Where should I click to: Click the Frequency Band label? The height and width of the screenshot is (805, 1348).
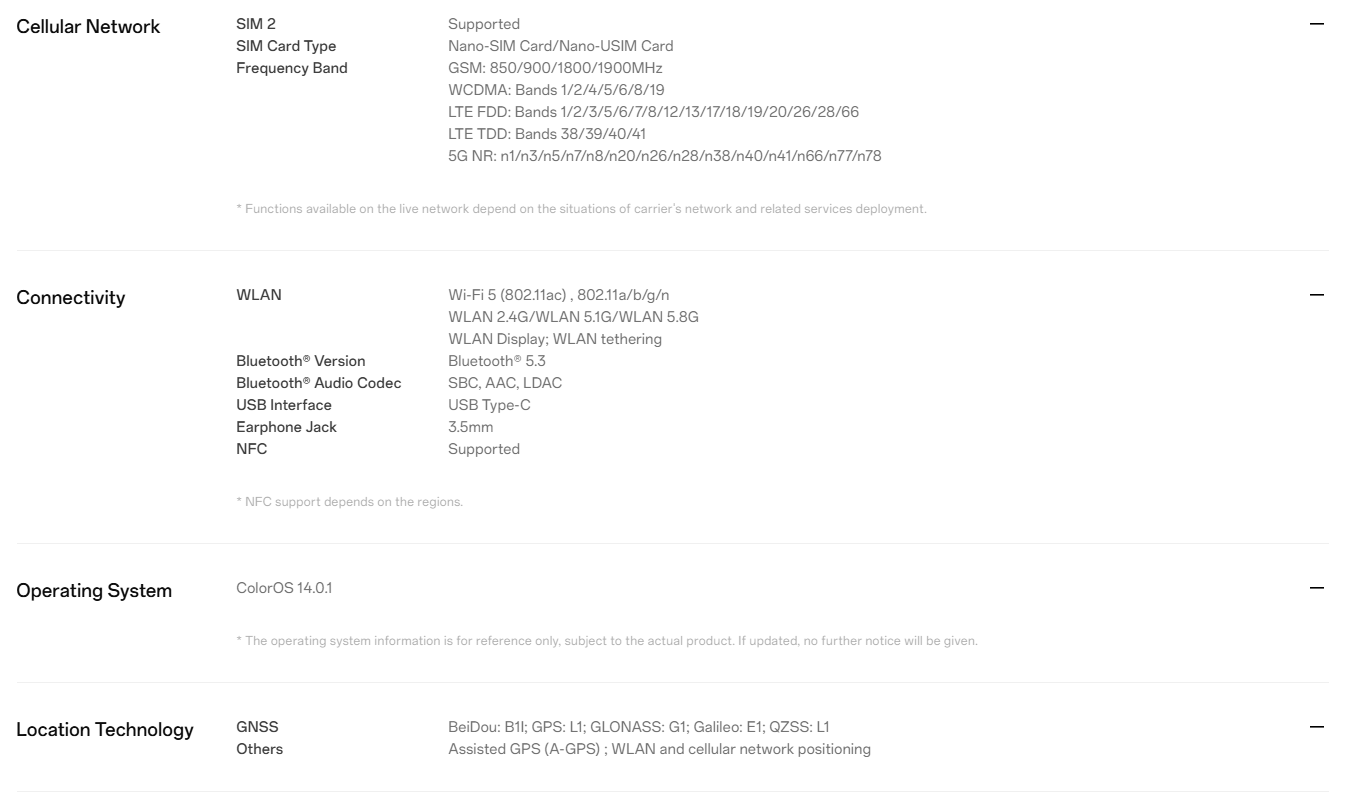coord(291,69)
